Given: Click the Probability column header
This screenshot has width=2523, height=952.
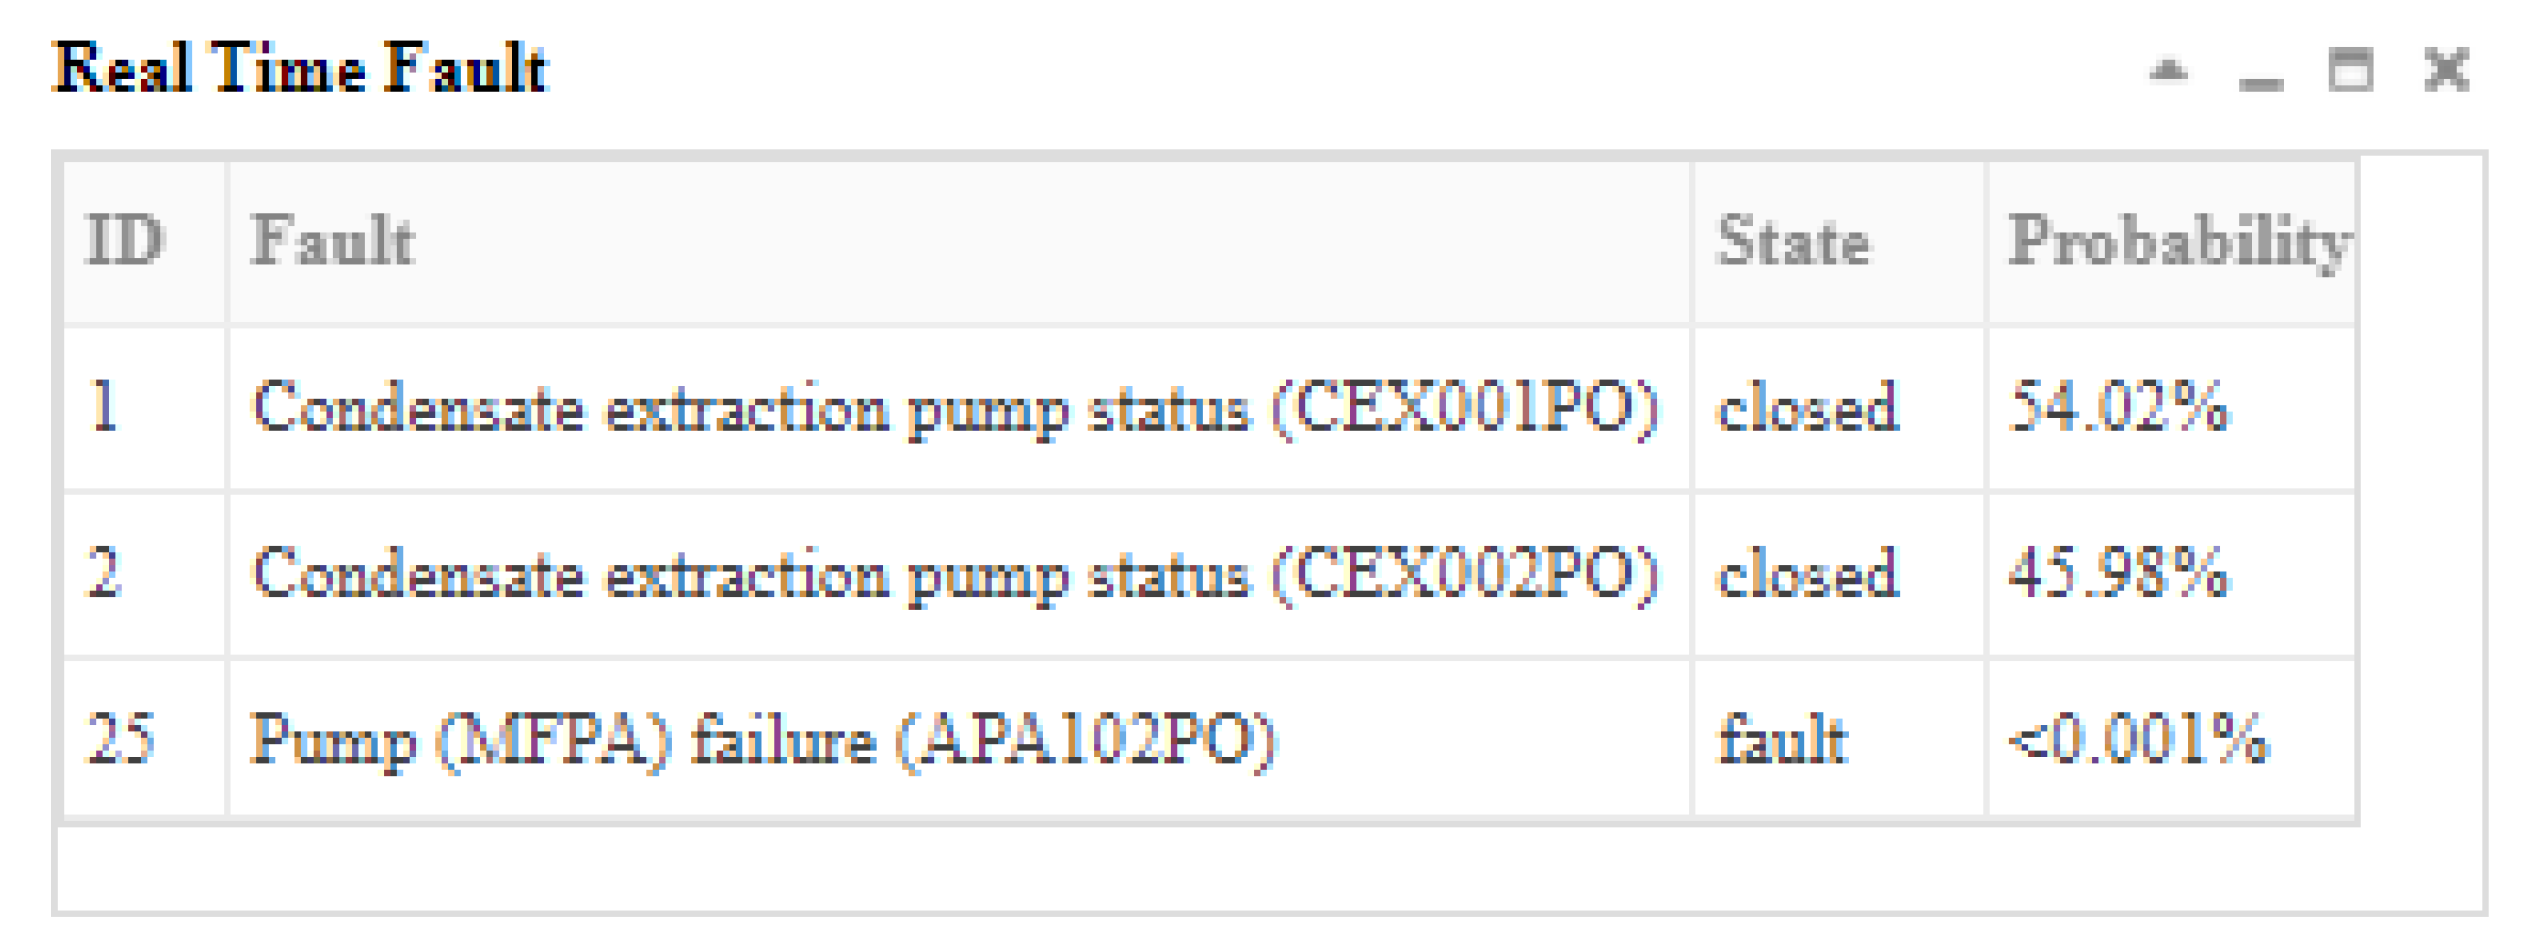Looking at the screenshot, I should pos(2178,241).
